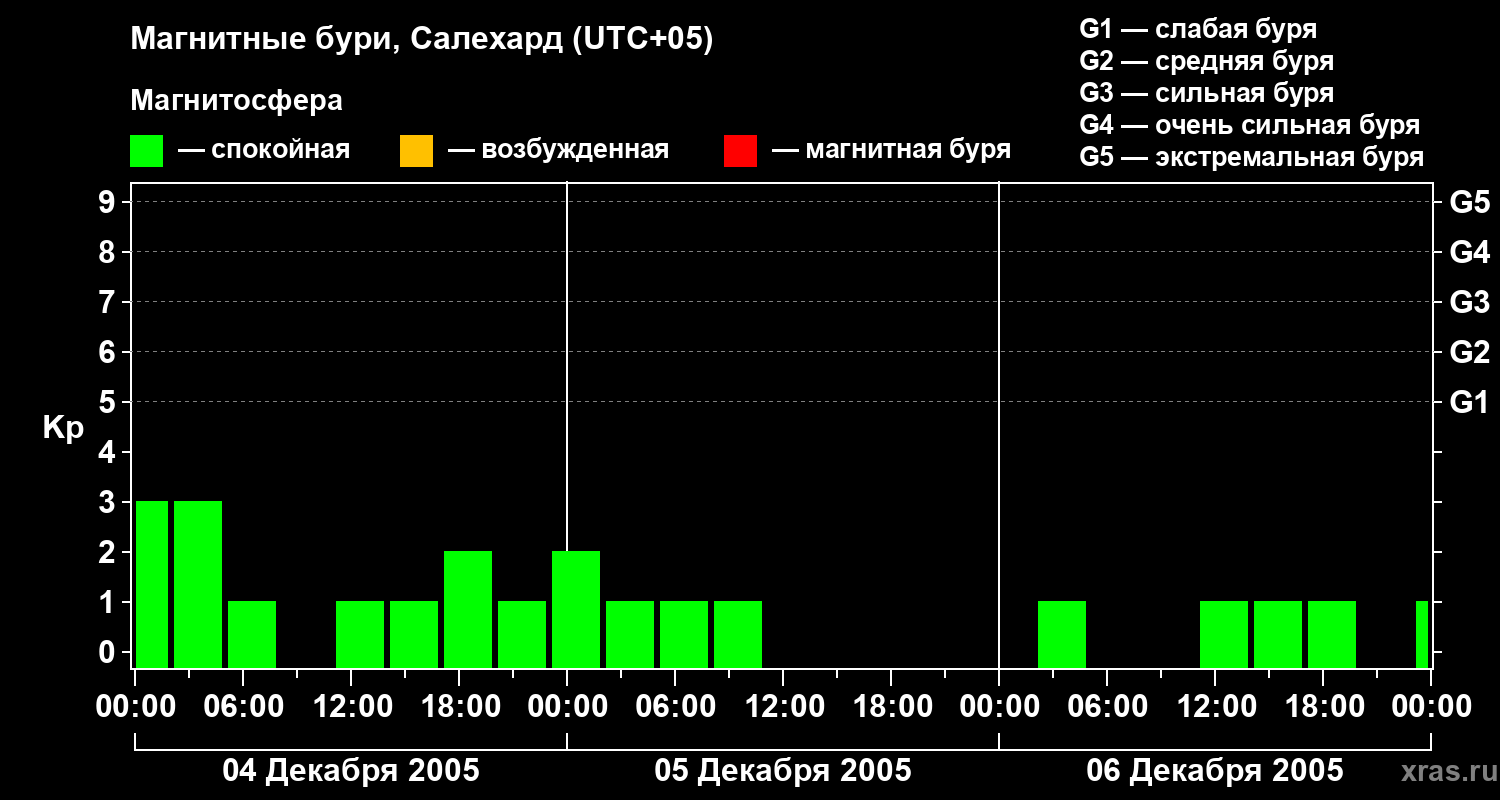Click the Kp 1 bar at 12:00 on 06 December
1500x800 pixels.
(1224, 634)
